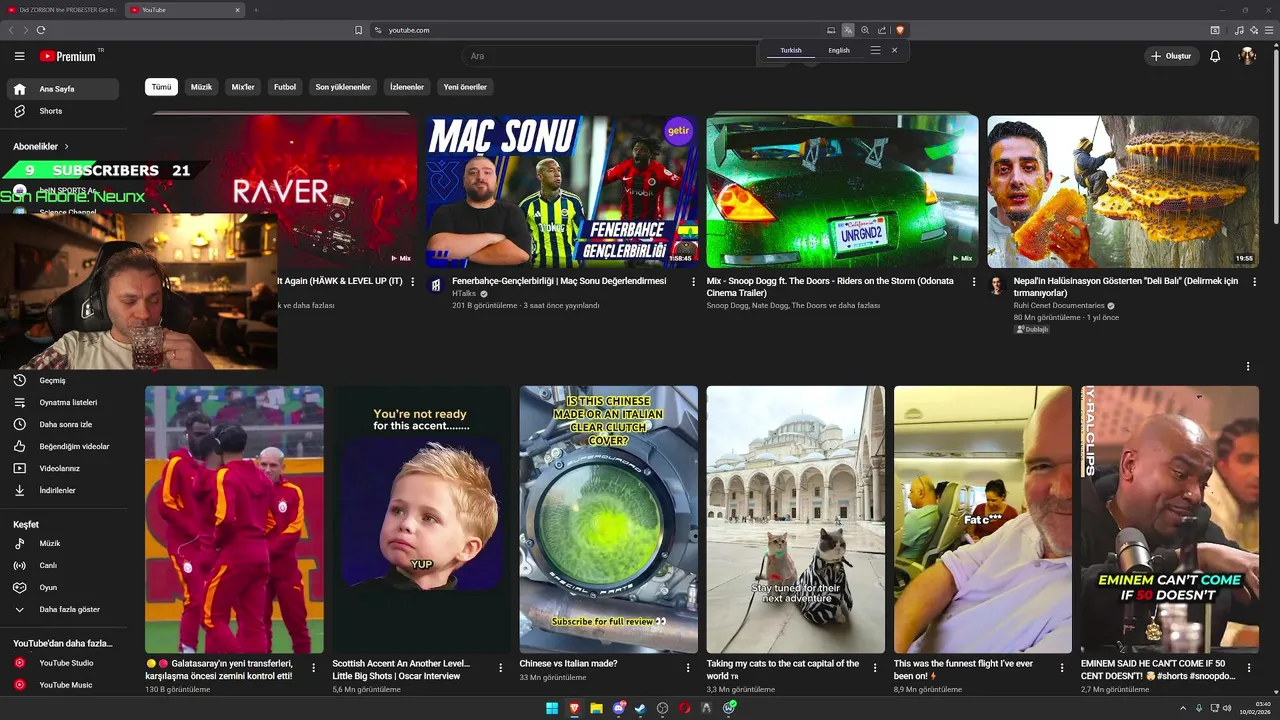Open options for Fenerbahçe-Gençlerbirliği video
The height and width of the screenshot is (720, 1280).
pyautogui.click(x=693, y=282)
